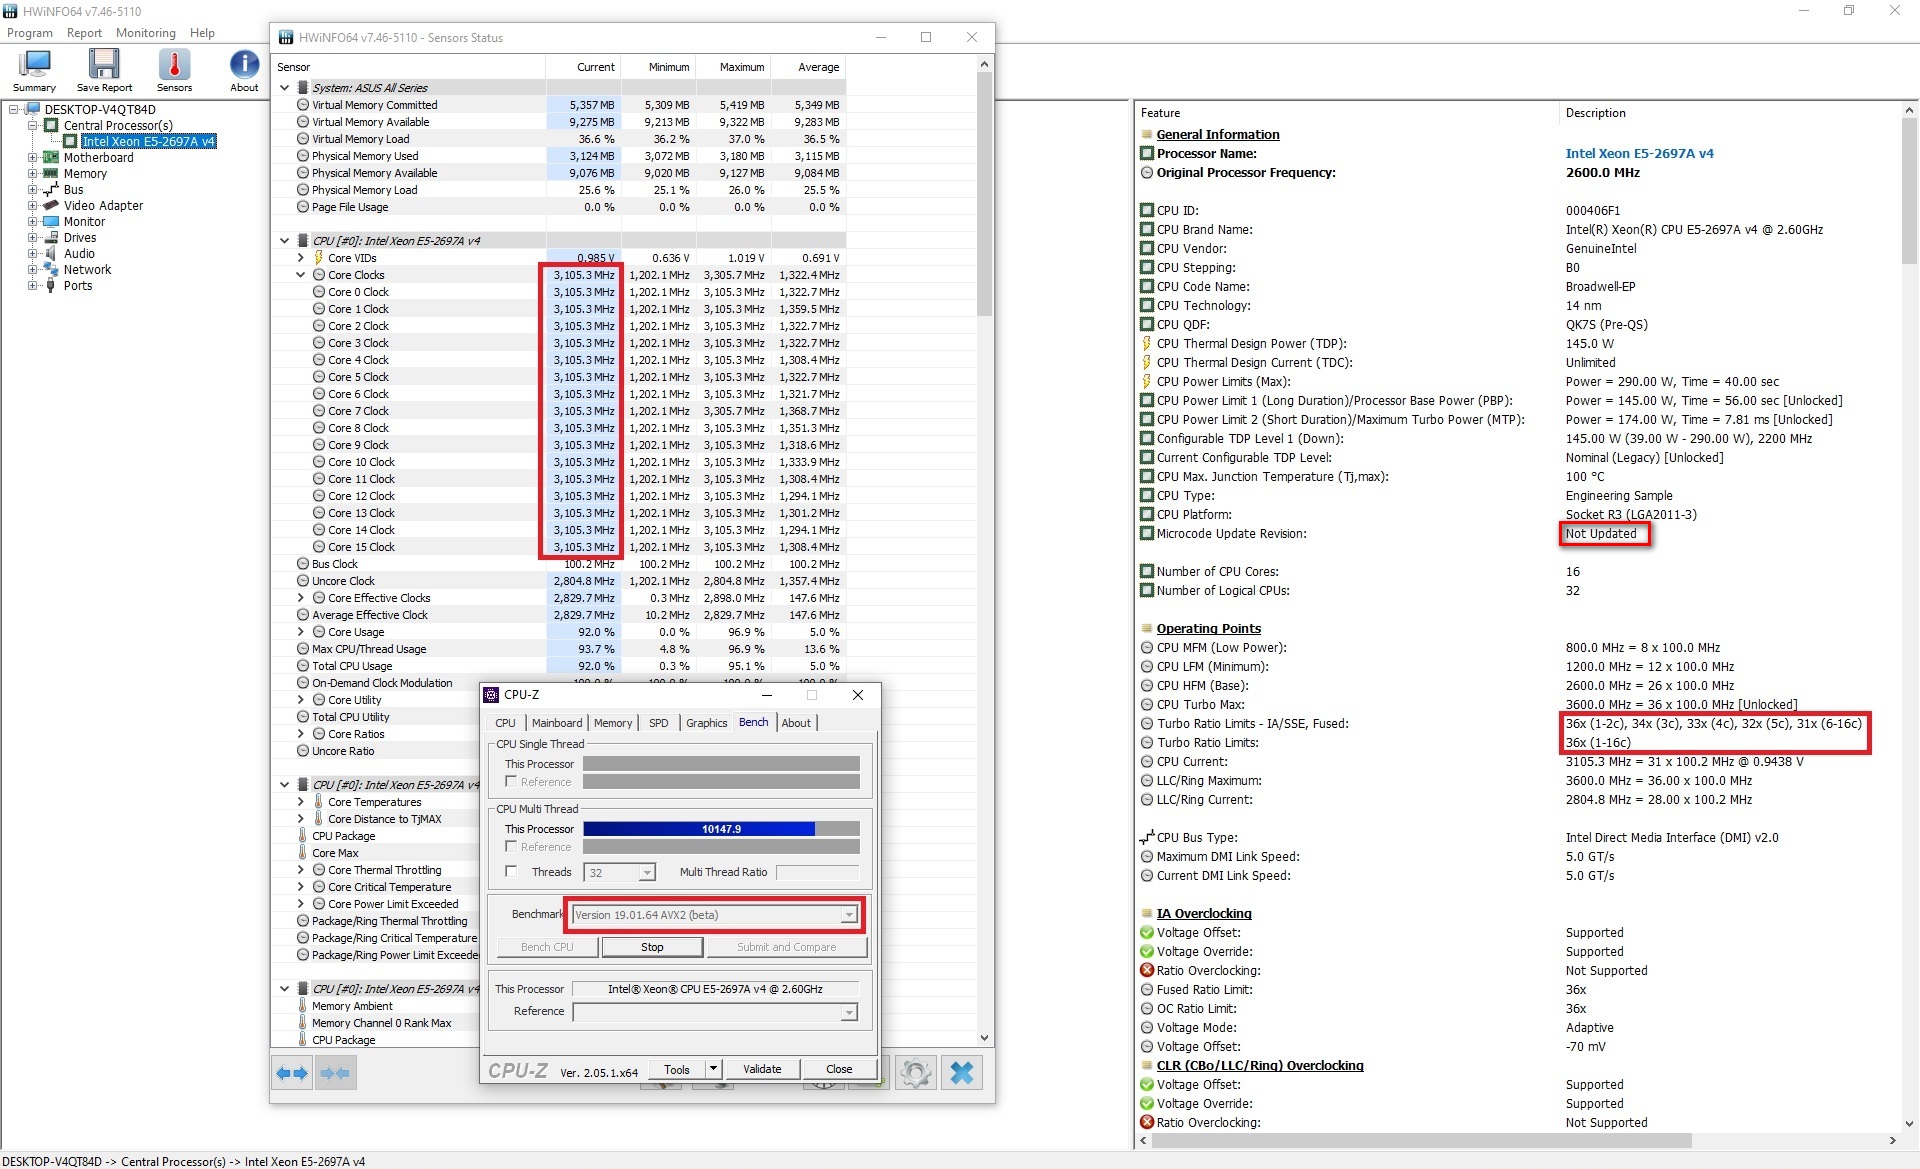
Task: Click the Validate button in CPU-Z
Action: (x=762, y=1069)
